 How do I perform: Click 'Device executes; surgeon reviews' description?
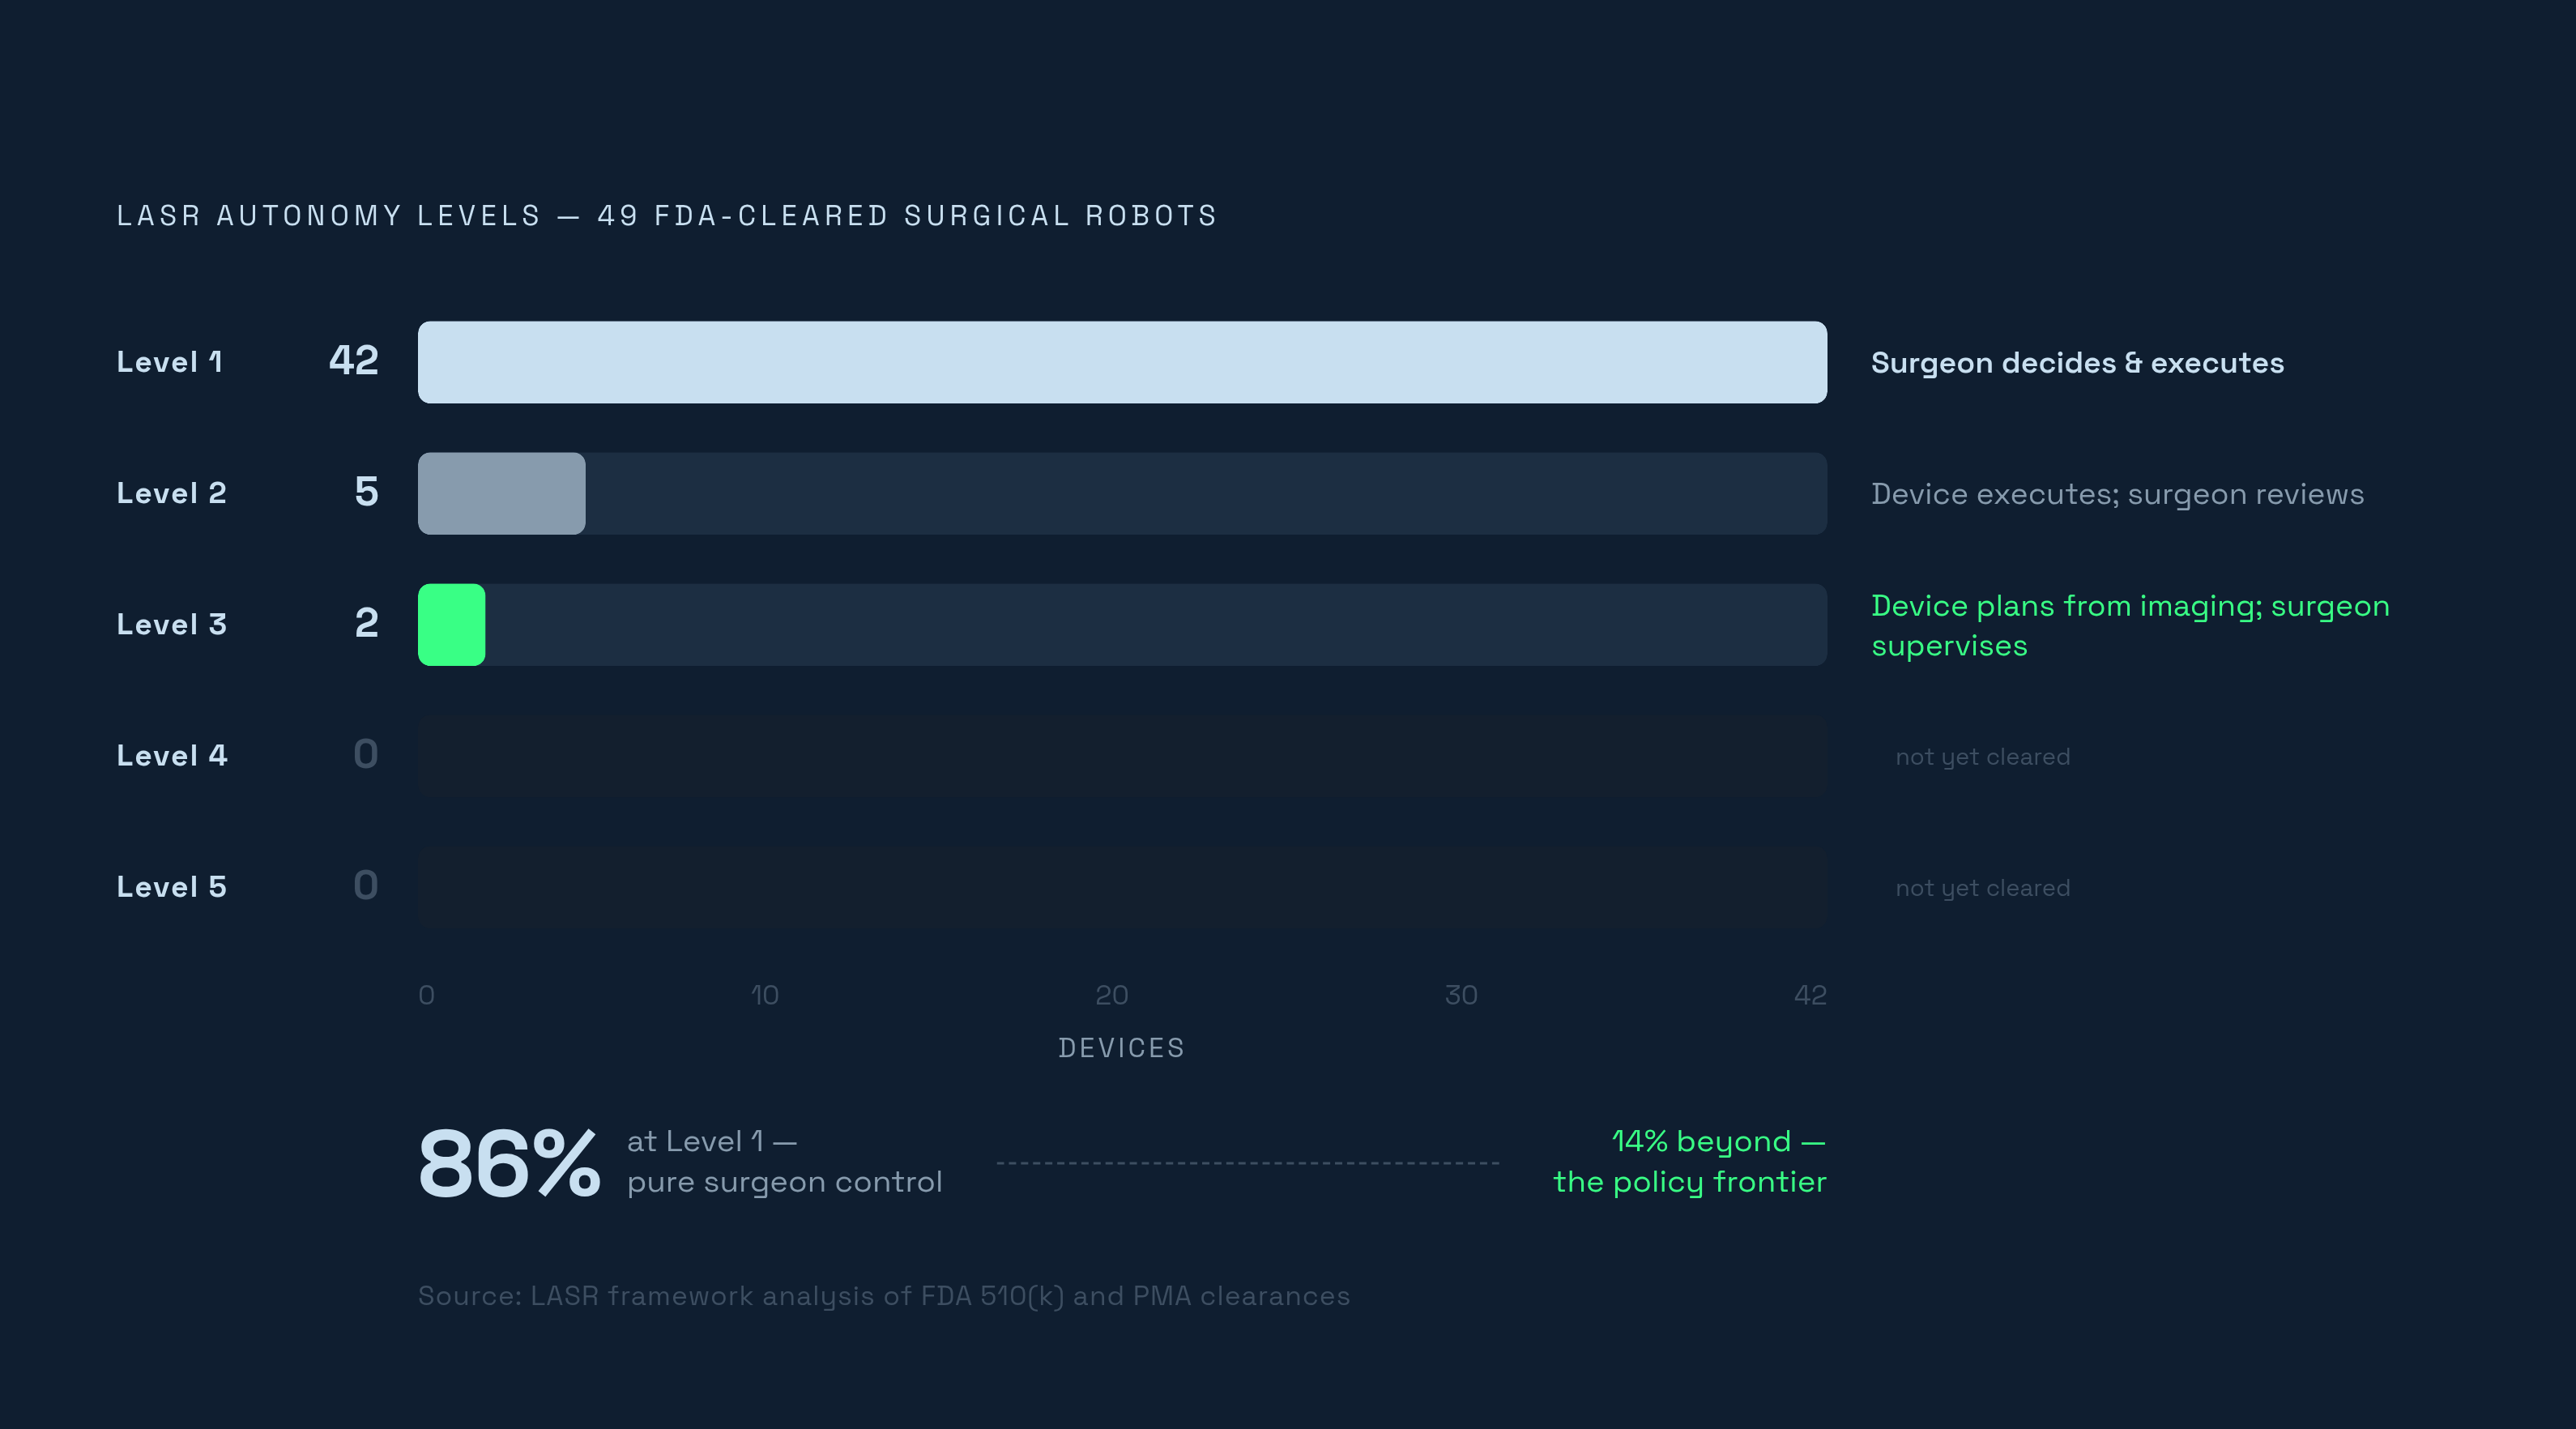2117,494
